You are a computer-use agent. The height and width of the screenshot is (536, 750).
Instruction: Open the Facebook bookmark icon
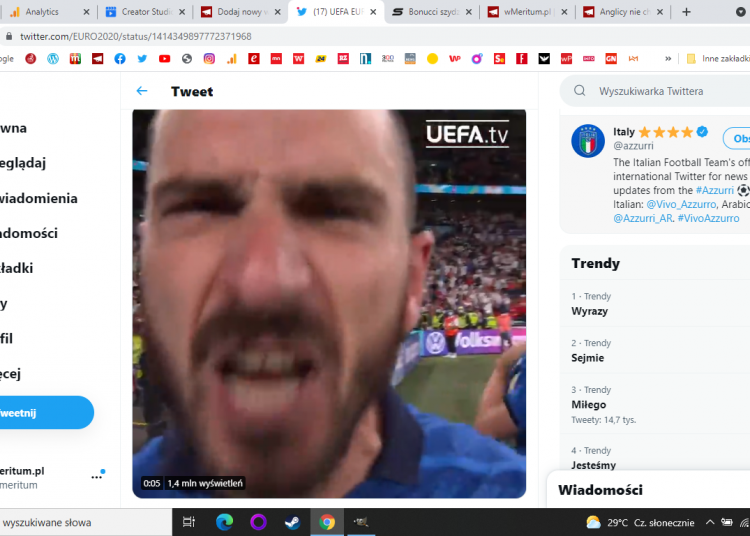point(120,59)
